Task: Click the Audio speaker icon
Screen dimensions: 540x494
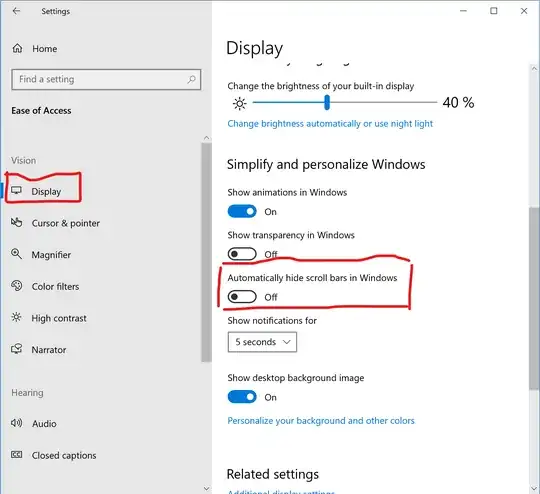Action: [17, 423]
